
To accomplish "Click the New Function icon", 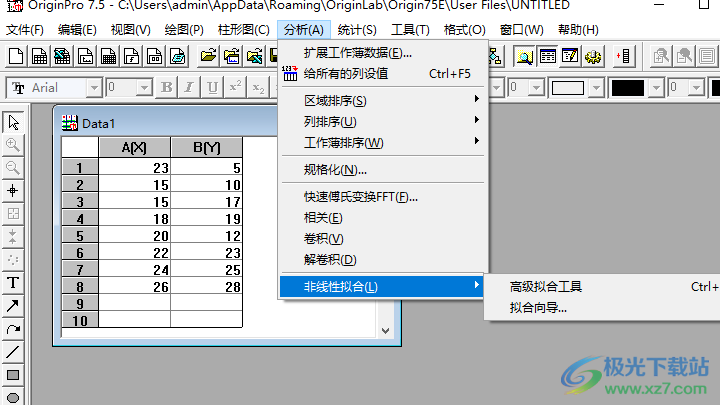I will pos(131,56).
